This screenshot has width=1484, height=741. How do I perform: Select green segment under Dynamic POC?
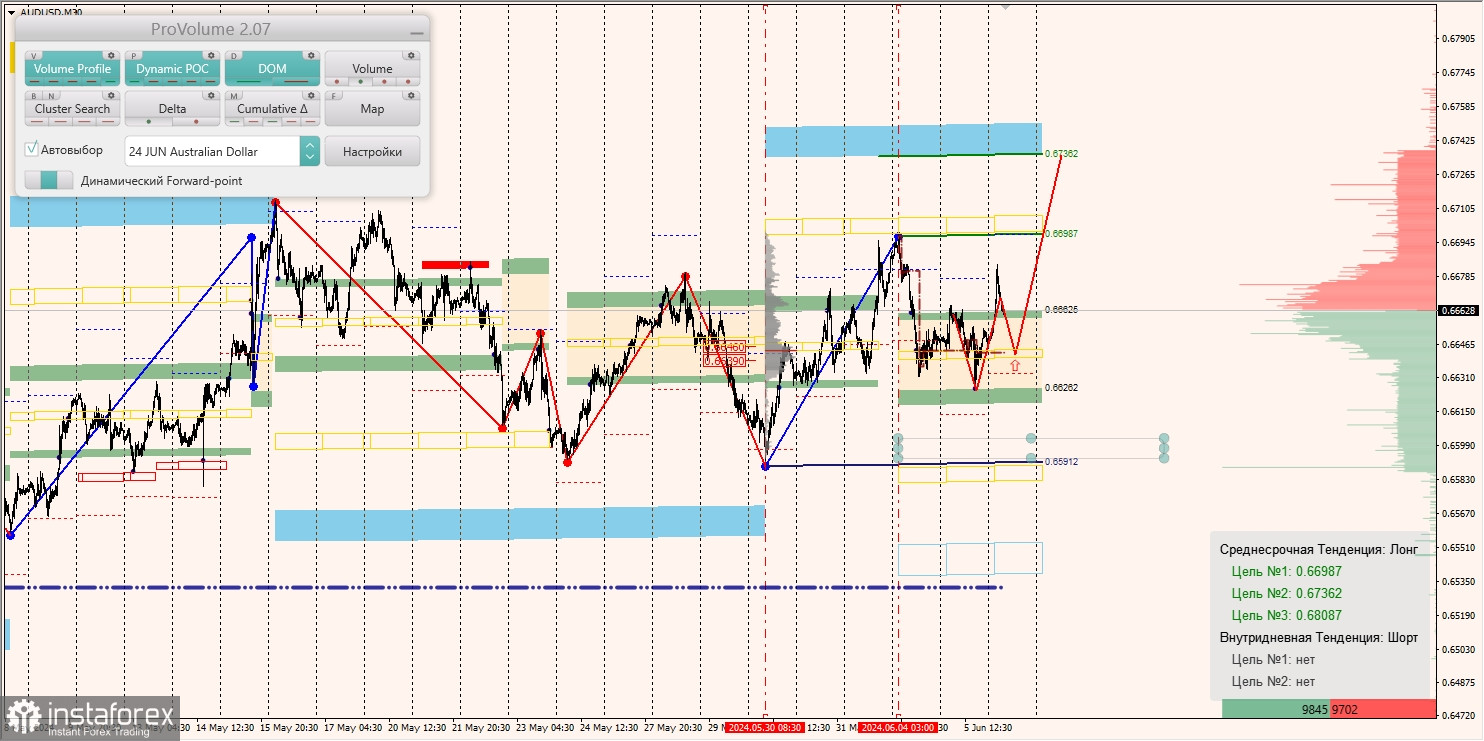(134, 81)
